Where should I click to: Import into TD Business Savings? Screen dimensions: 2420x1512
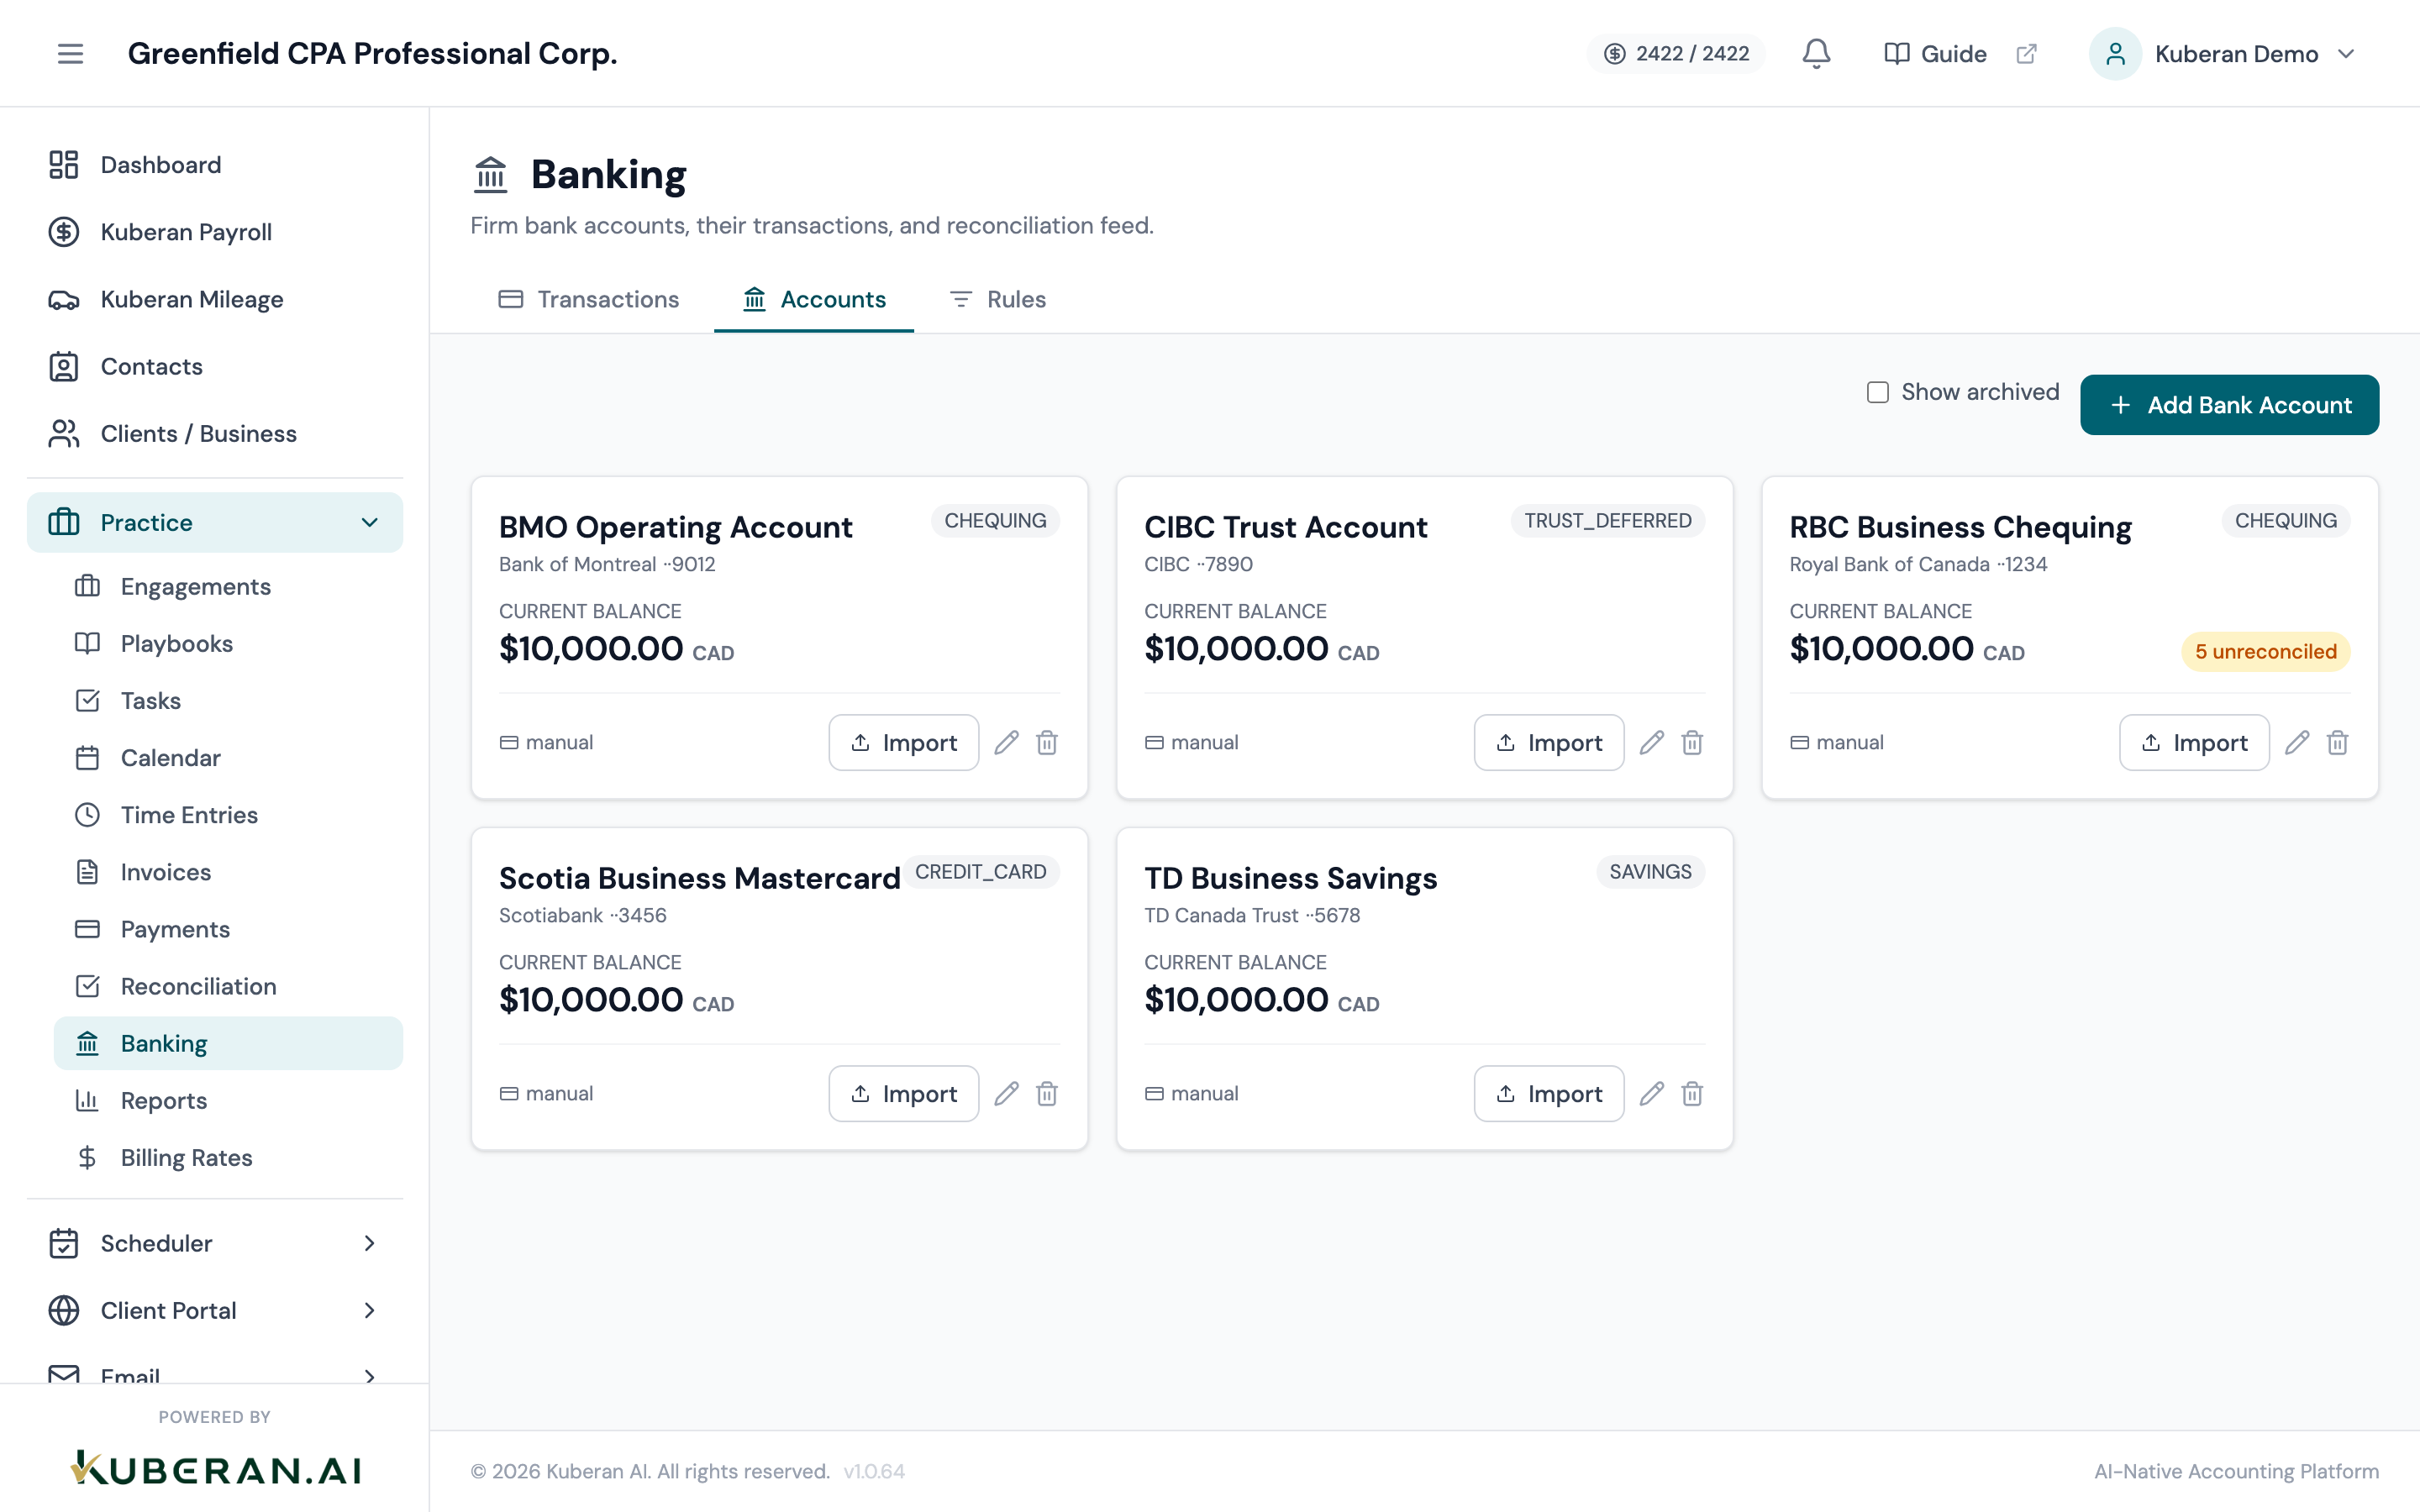(1548, 1093)
